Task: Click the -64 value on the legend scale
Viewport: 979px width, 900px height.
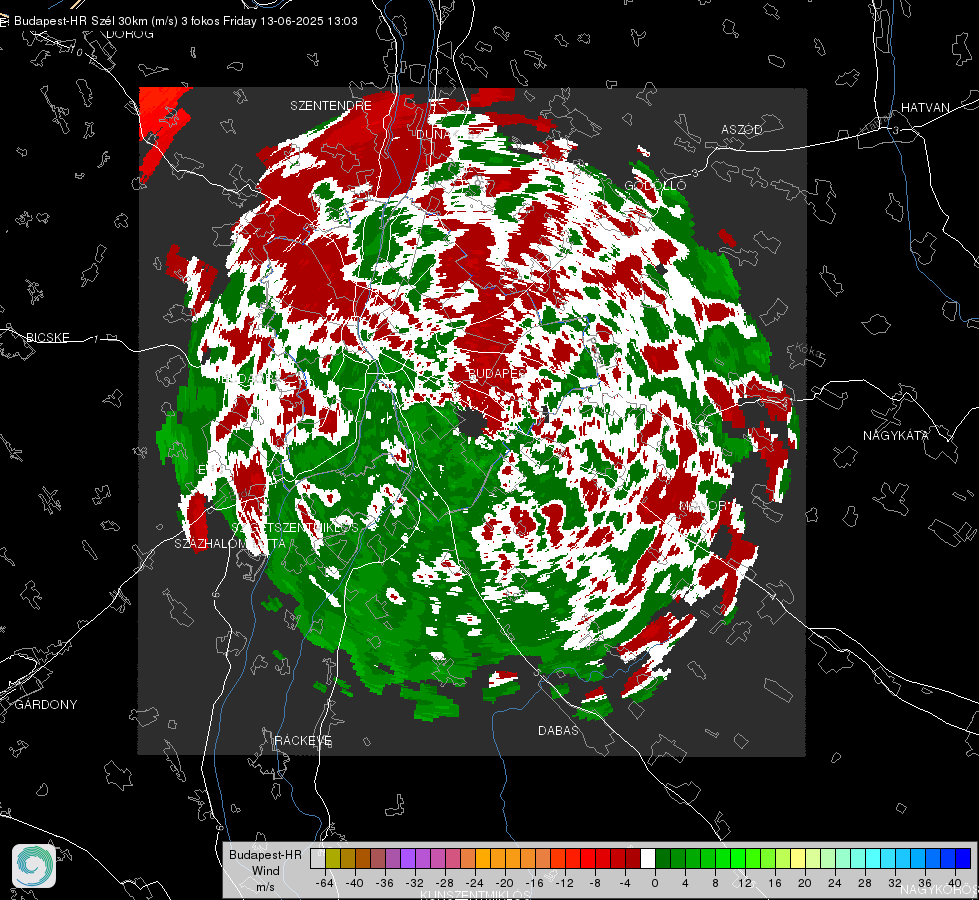Action: pos(325,883)
